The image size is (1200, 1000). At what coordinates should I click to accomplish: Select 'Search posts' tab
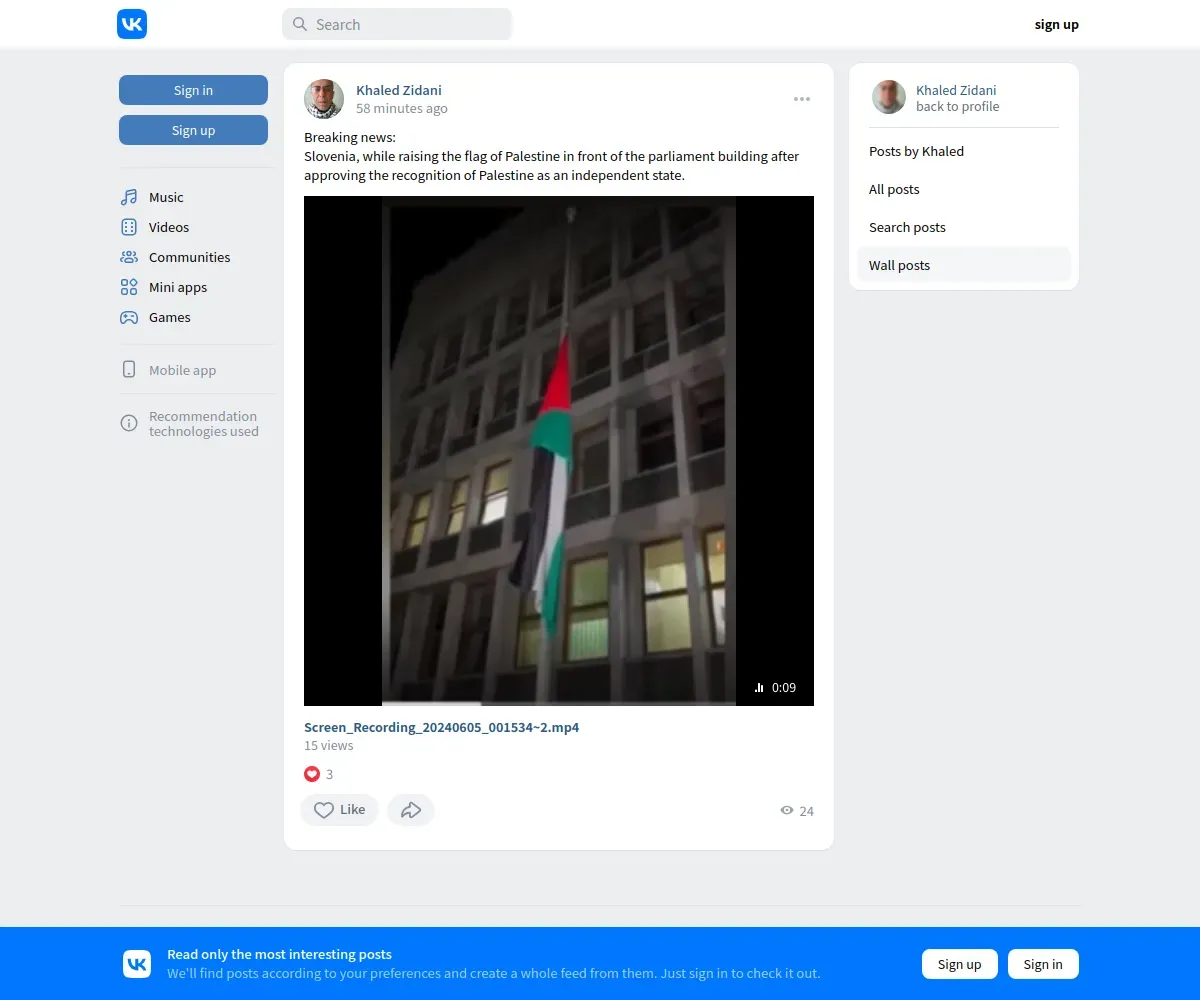click(x=964, y=227)
